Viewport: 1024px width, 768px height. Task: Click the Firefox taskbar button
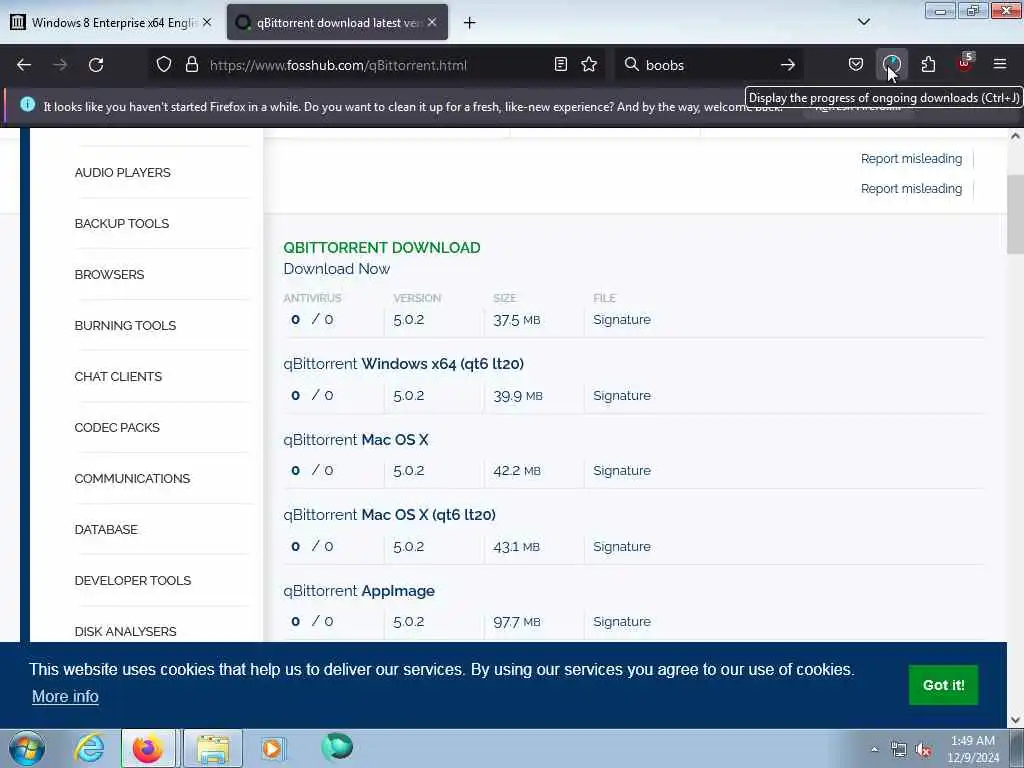[148, 748]
